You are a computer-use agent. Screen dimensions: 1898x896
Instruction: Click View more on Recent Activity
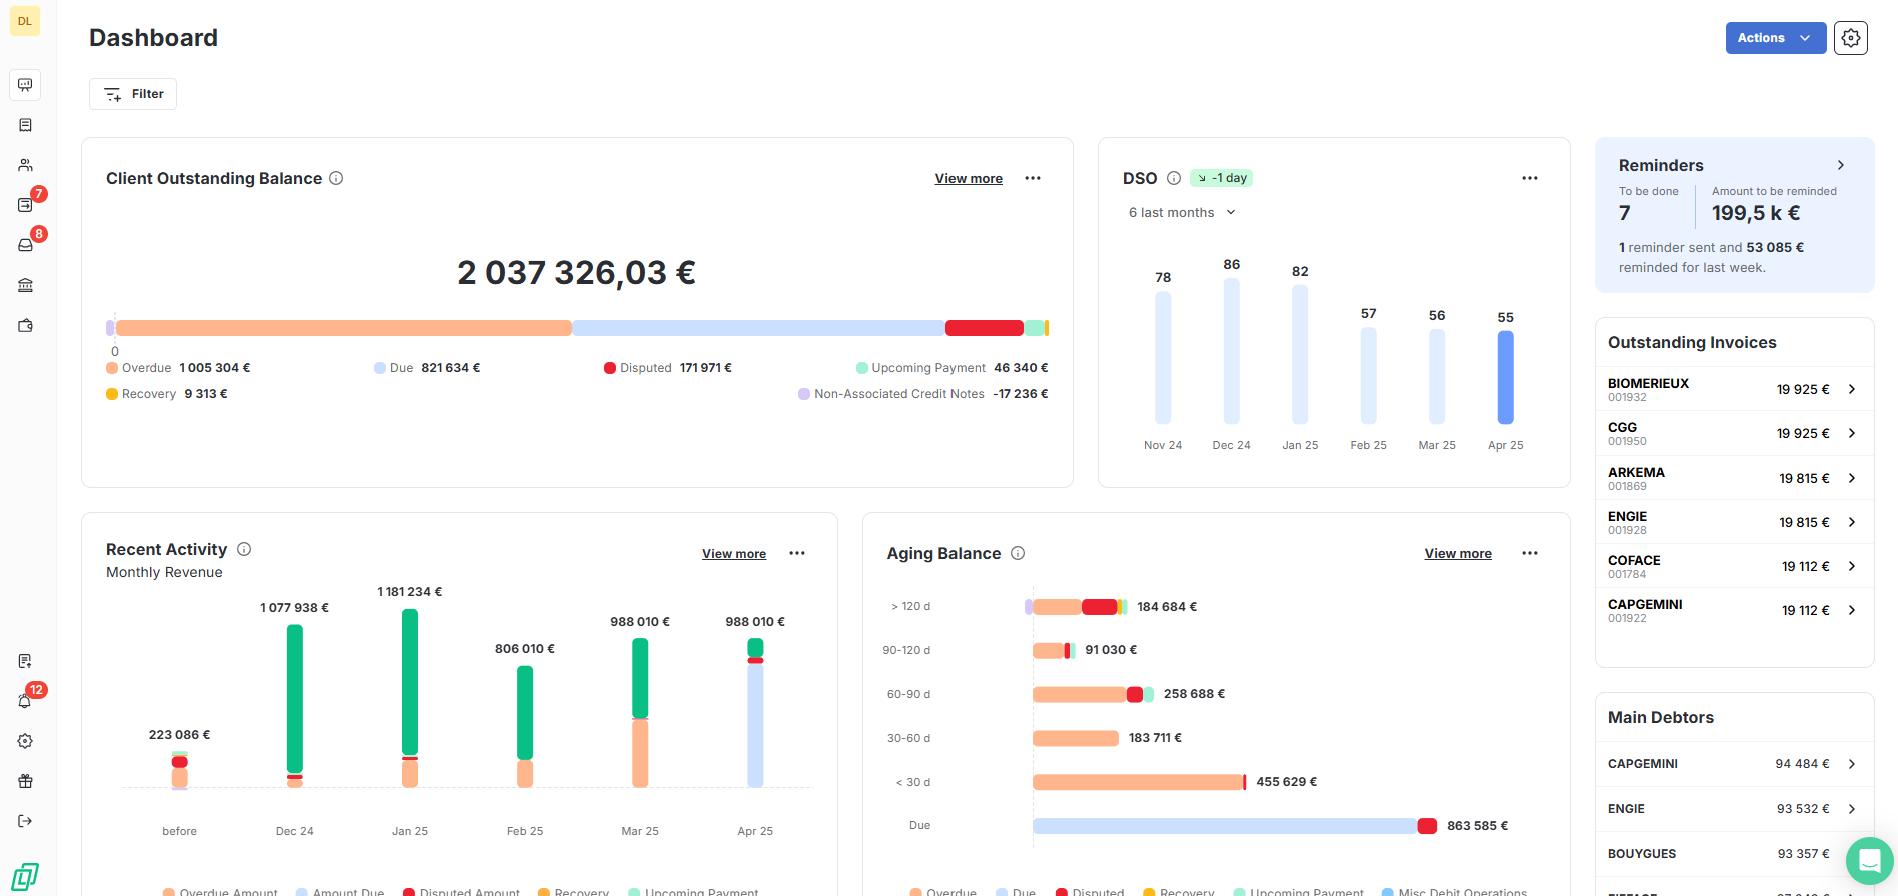coord(733,553)
